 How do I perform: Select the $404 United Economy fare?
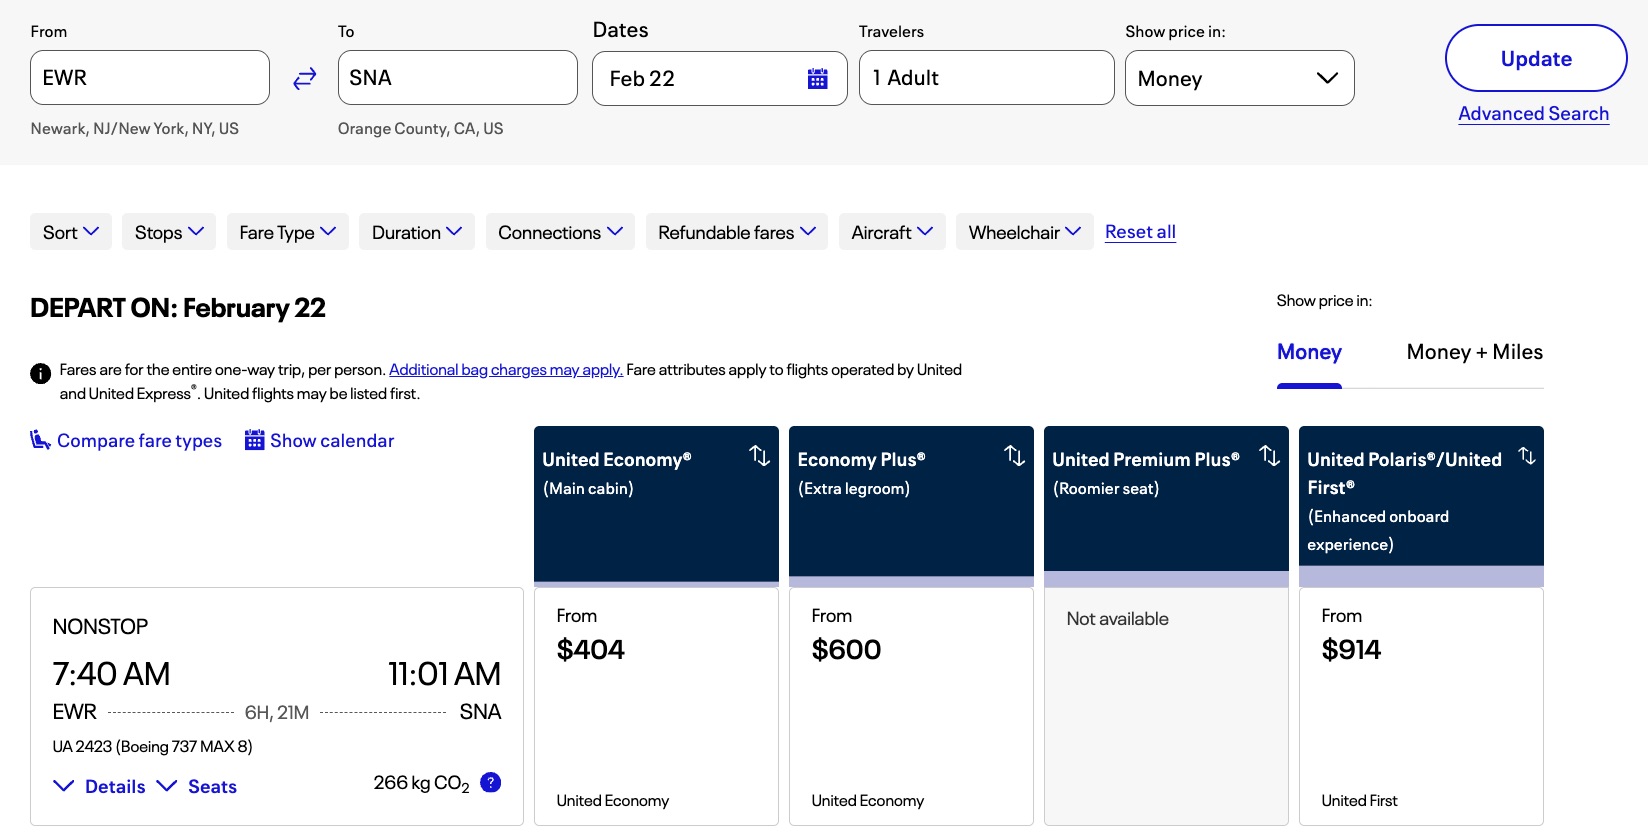[656, 706]
